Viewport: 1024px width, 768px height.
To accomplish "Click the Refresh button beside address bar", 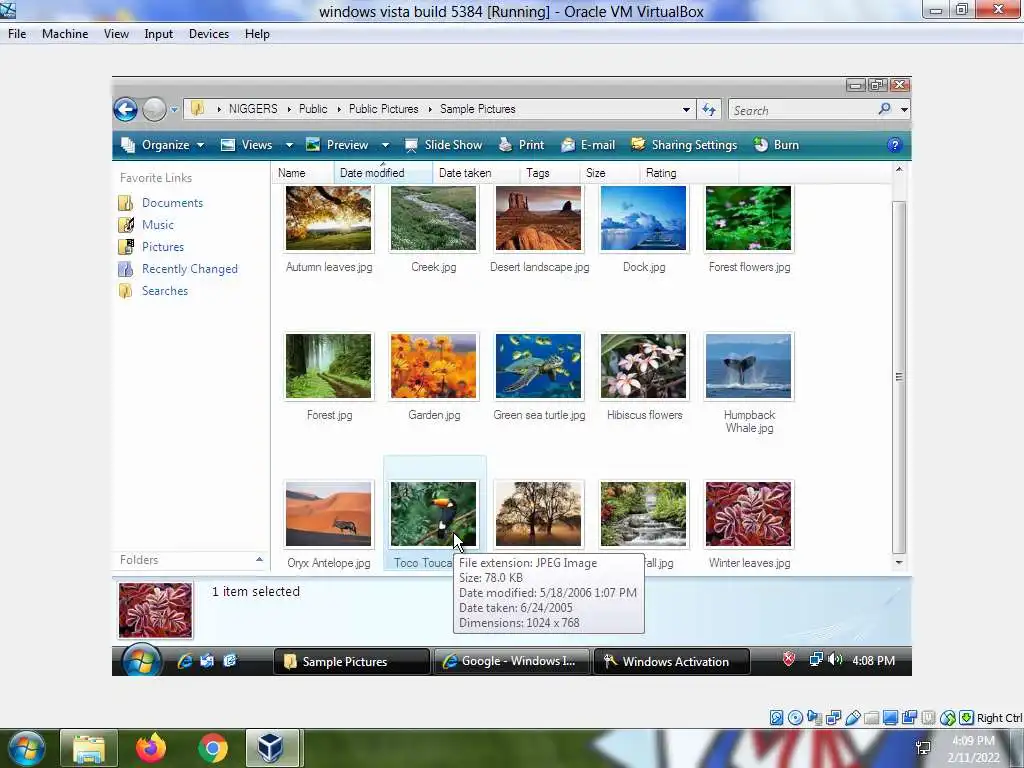I will [x=709, y=110].
